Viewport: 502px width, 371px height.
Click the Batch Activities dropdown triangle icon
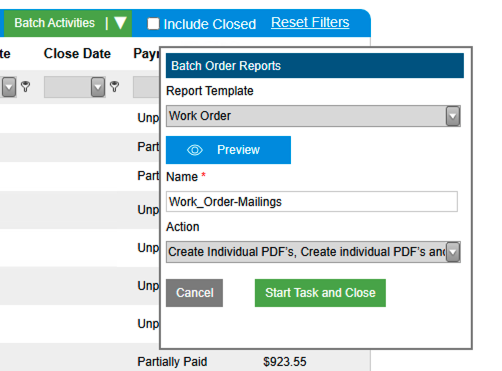tap(120, 23)
